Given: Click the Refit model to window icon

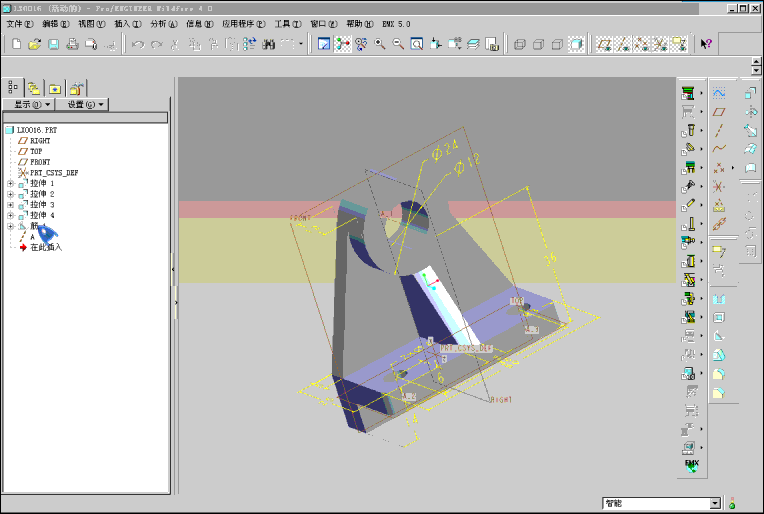Looking at the screenshot, I should pos(417,44).
